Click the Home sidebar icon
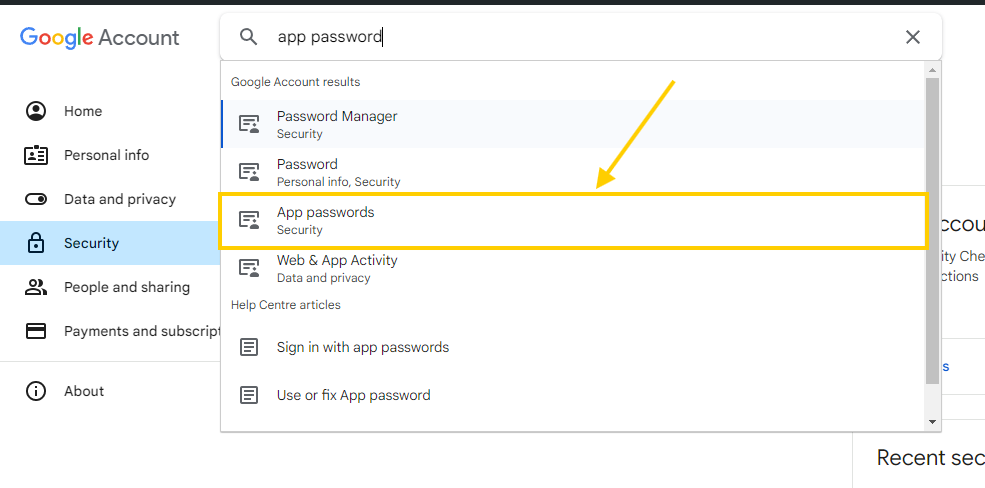The height and width of the screenshot is (488, 985). [36, 111]
